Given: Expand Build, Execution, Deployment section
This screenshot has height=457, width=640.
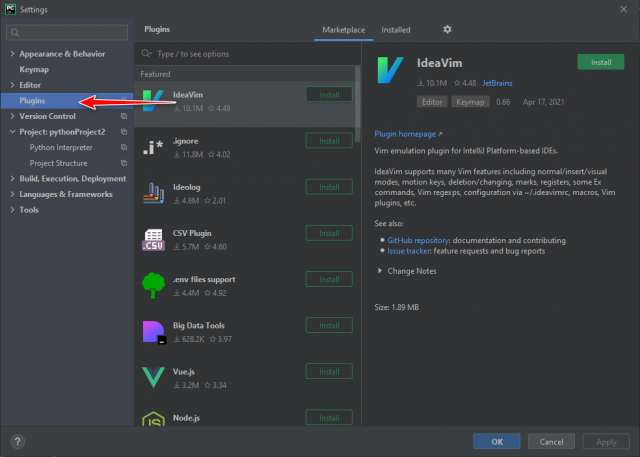Looking at the screenshot, I should pos(12,179).
